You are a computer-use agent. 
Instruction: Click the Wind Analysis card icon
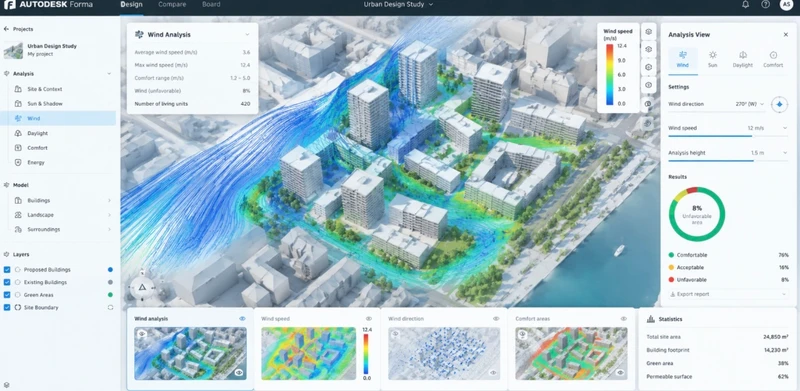pyautogui.click(x=139, y=35)
